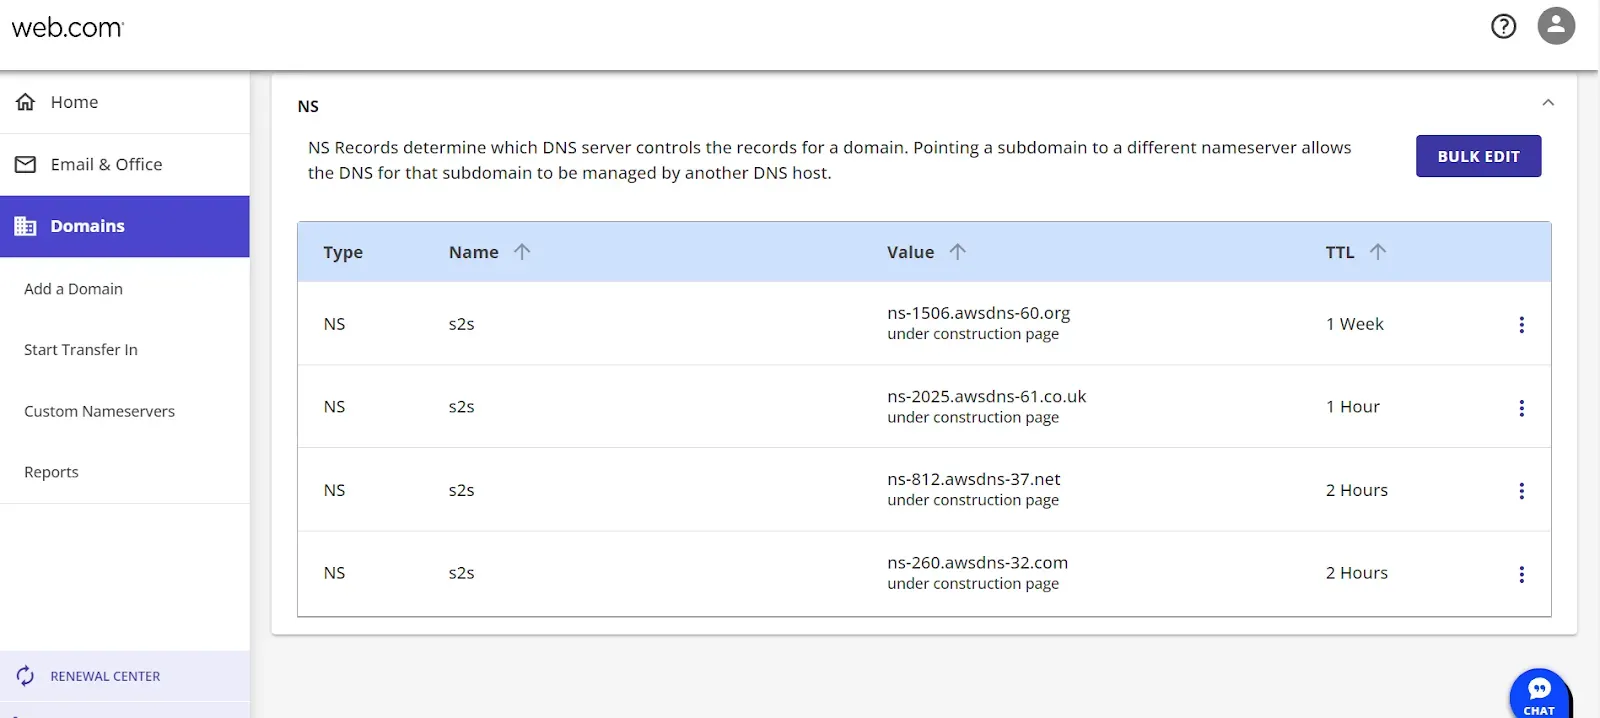The height and width of the screenshot is (718, 1600).
Task: Click s2s name in awsdns-61.co.uk row
Action: 461,407
